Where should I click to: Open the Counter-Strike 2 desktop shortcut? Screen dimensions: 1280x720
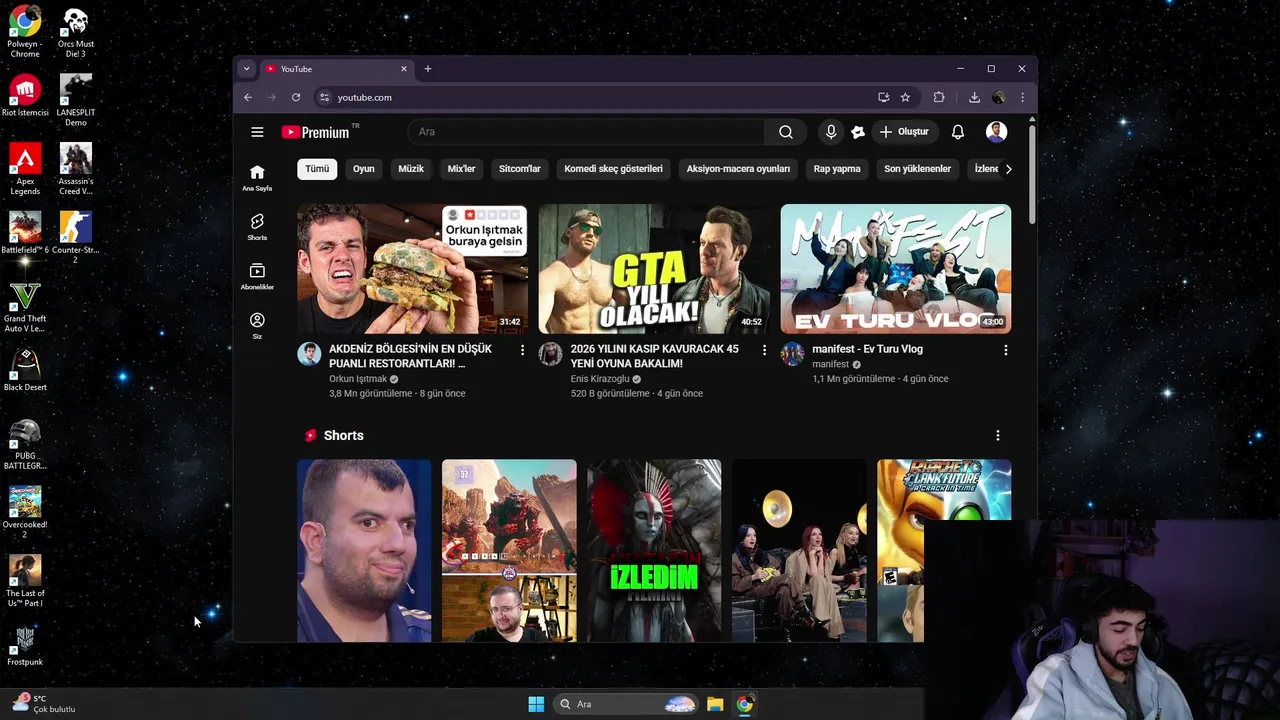(x=75, y=238)
